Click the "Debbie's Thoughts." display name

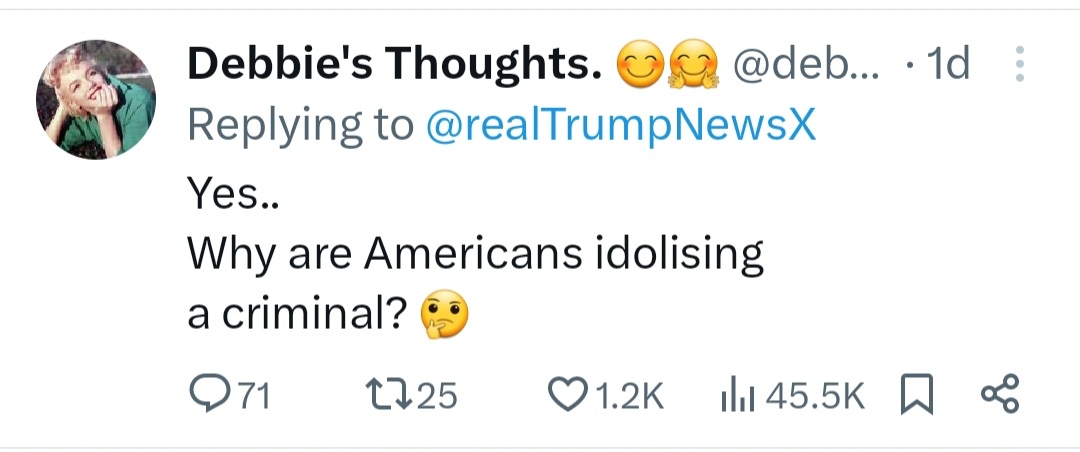(395, 66)
